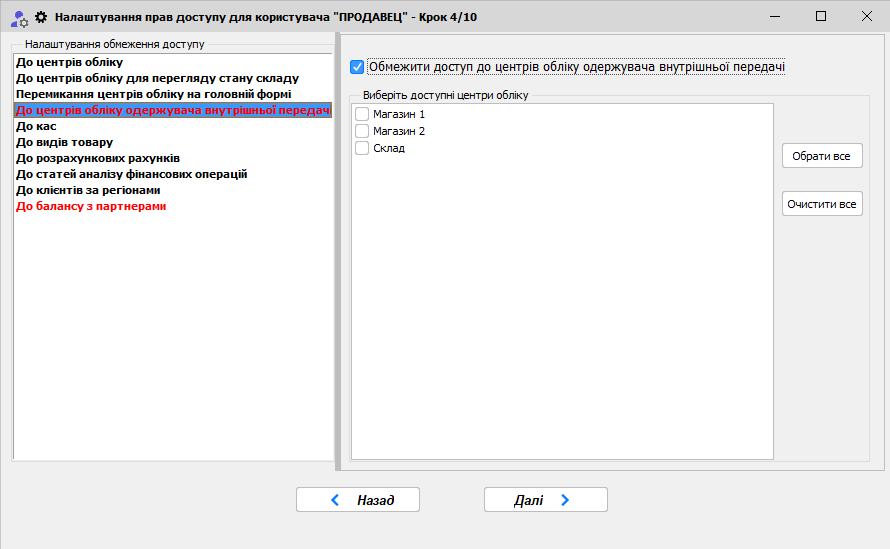Uncheck restrict access to receiver accounting centers
Screen dimensions: 890x549
[x=358, y=68]
